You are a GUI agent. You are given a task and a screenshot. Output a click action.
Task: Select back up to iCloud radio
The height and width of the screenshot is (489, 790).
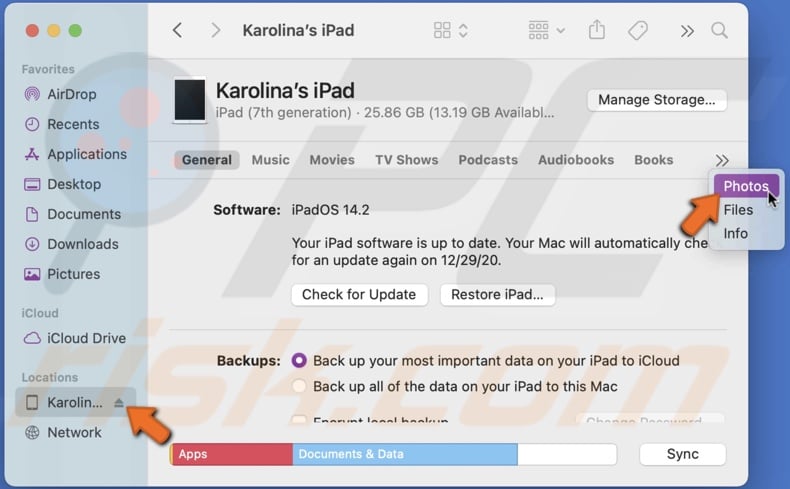click(x=299, y=361)
